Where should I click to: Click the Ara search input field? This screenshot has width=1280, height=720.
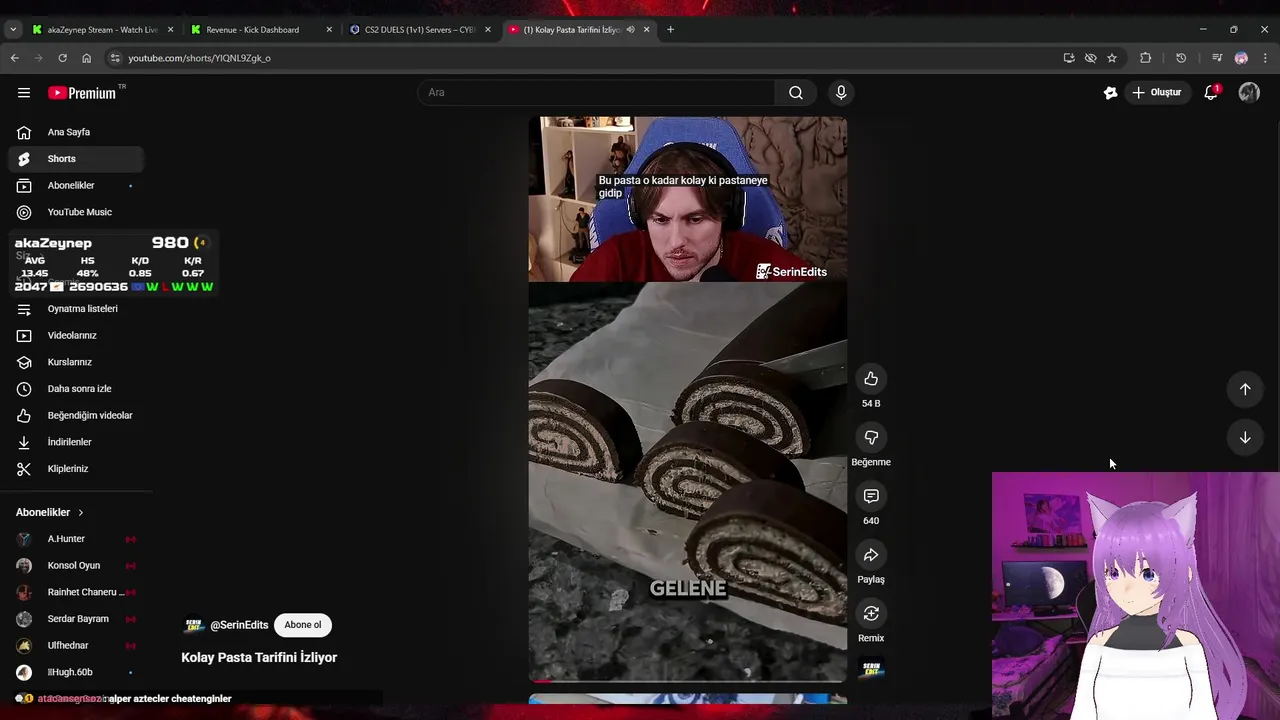(596, 93)
